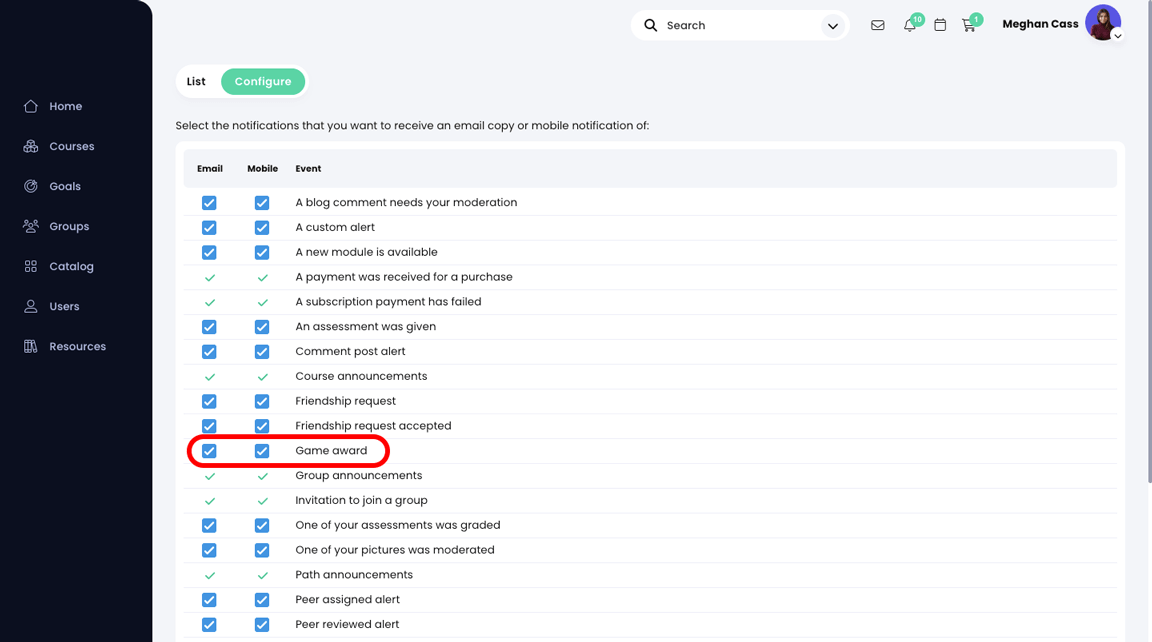Go to Home from the sidebar

coord(65,106)
